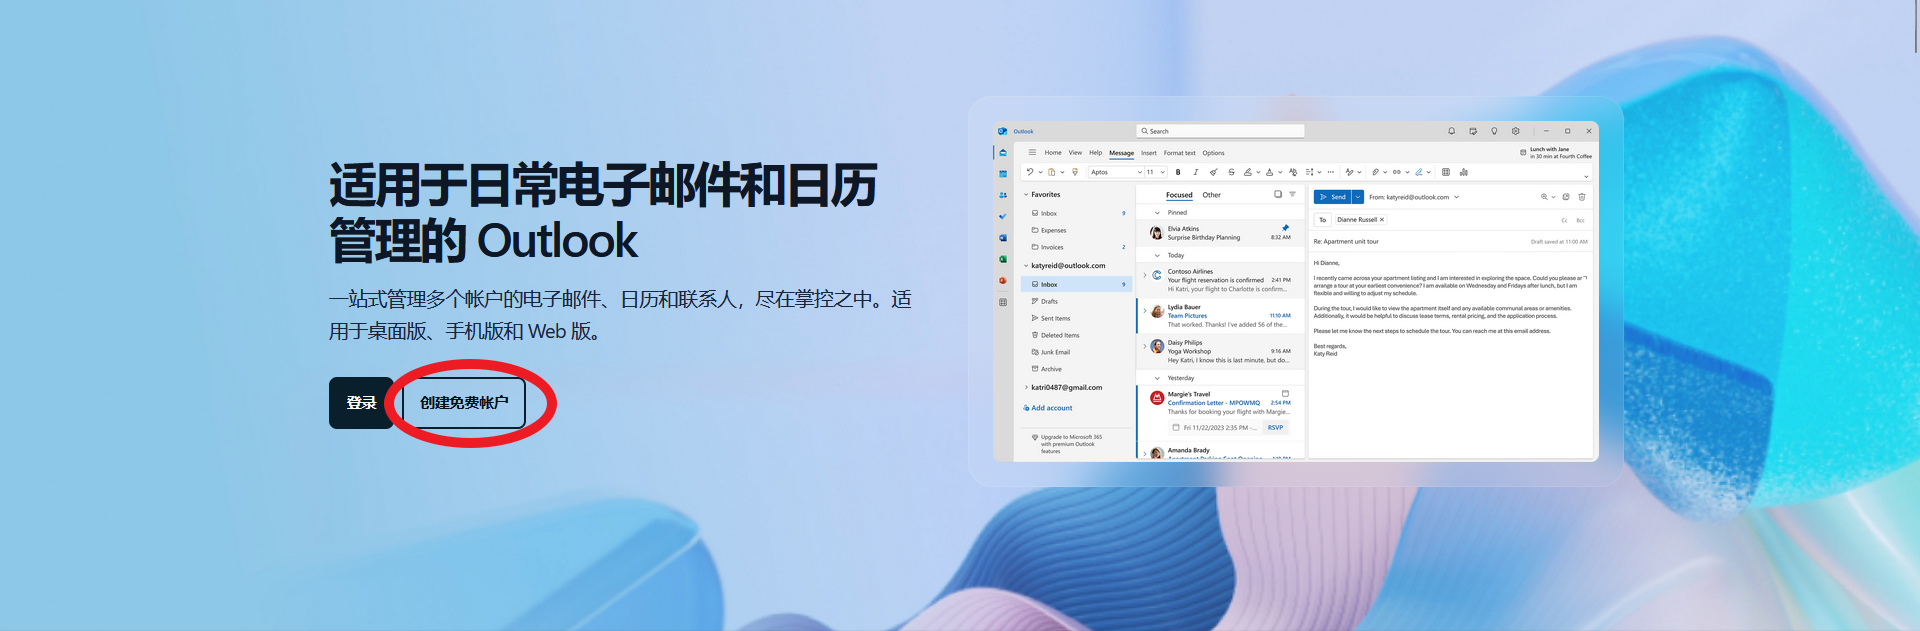1920x631 pixels.
Task: Discard draft using the trash icon
Action: 1581,197
